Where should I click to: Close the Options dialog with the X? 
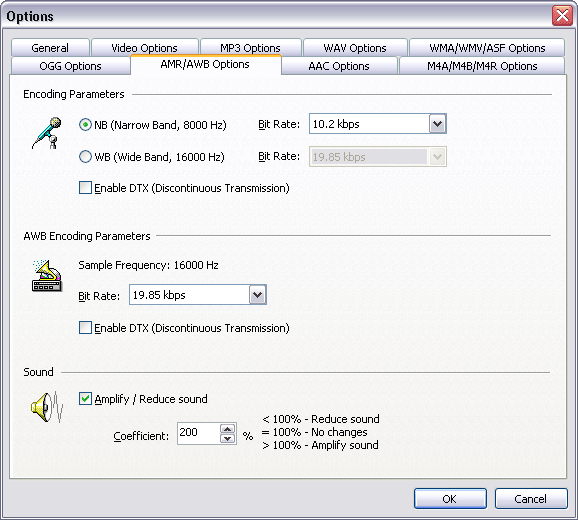click(562, 16)
